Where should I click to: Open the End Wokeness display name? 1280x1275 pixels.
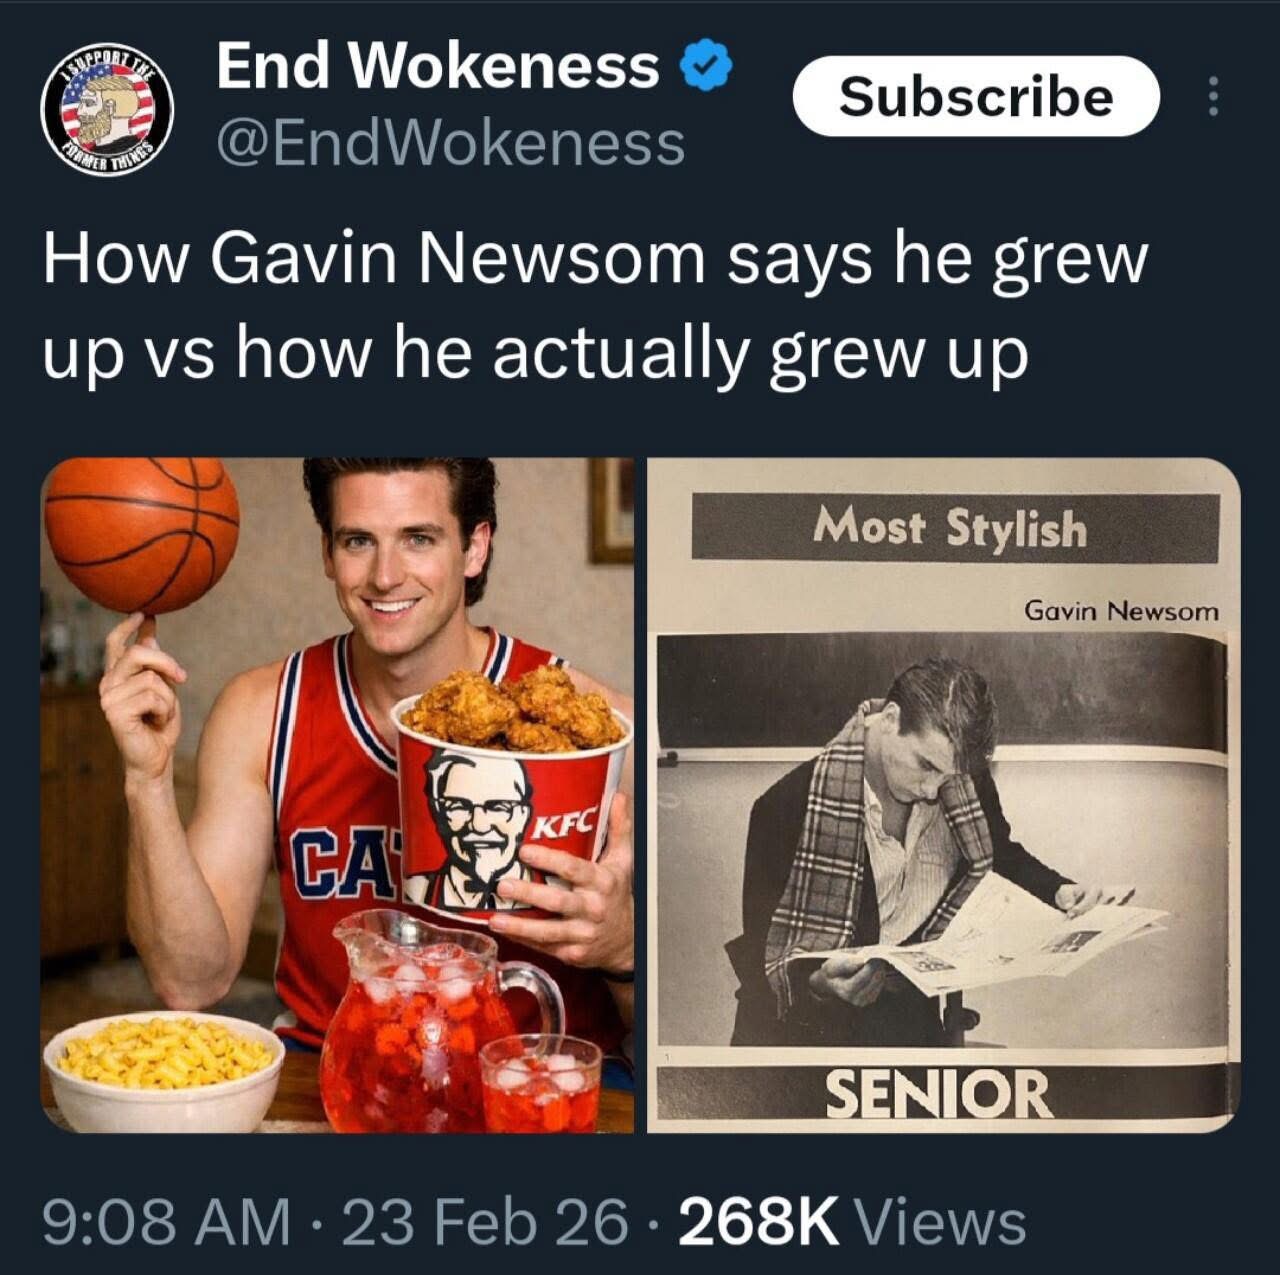pyautogui.click(x=438, y=67)
